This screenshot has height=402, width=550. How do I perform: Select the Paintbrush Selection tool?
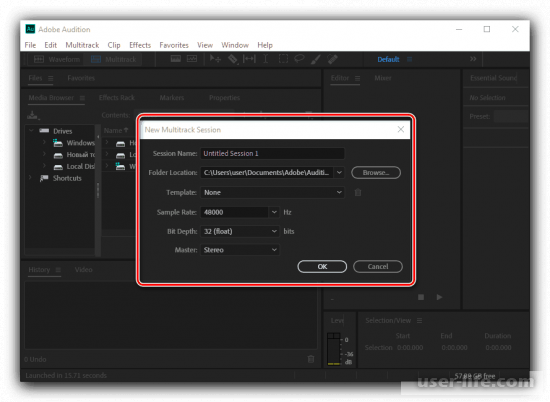316,59
